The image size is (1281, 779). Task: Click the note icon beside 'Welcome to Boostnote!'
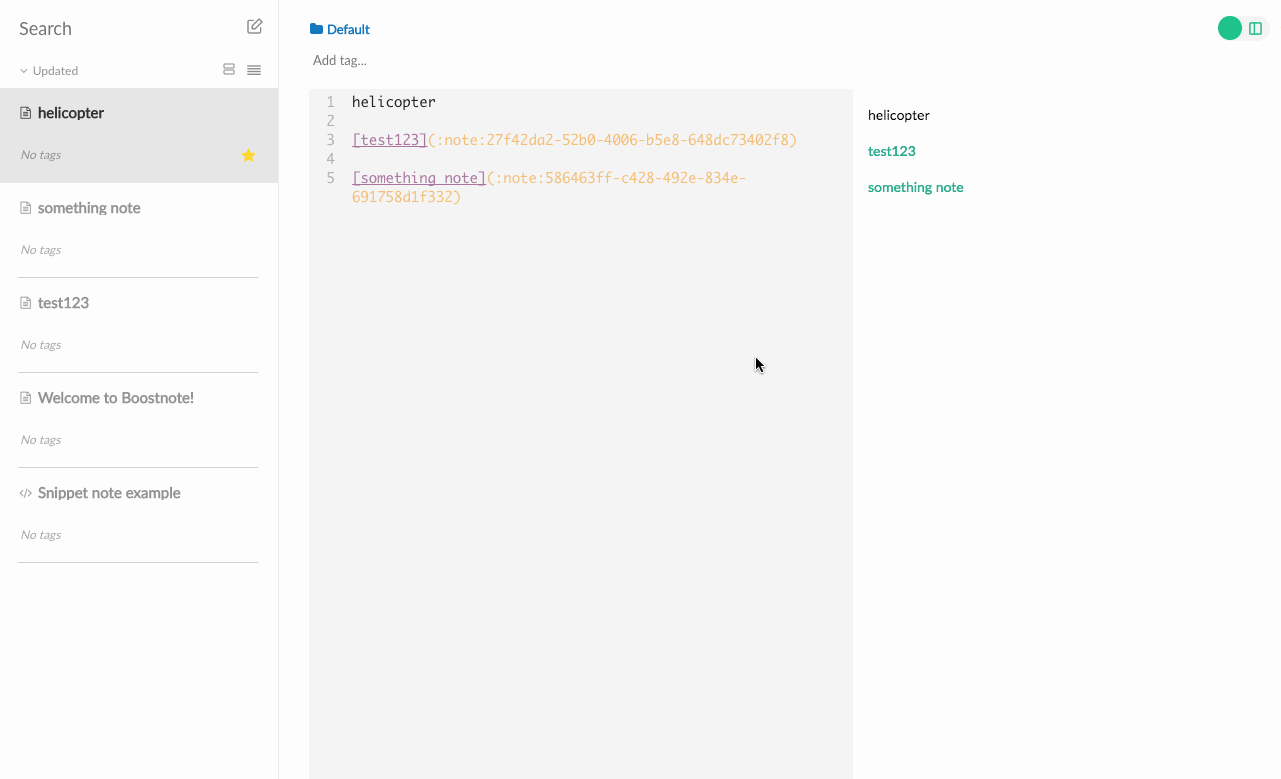pyautogui.click(x=24, y=397)
